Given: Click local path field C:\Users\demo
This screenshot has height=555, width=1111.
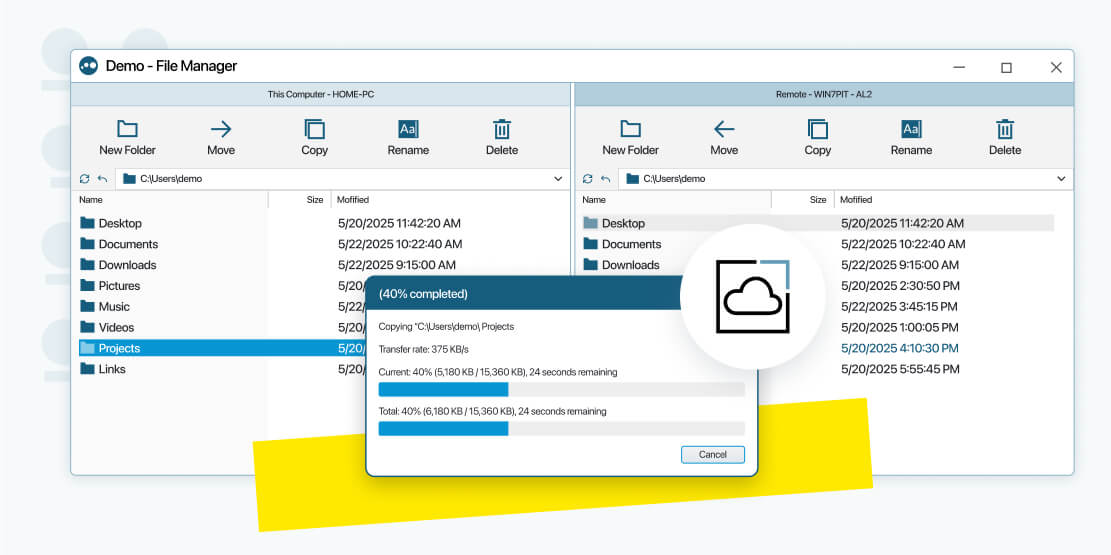Looking at the screenshot, I should click(x=342, y=179).
